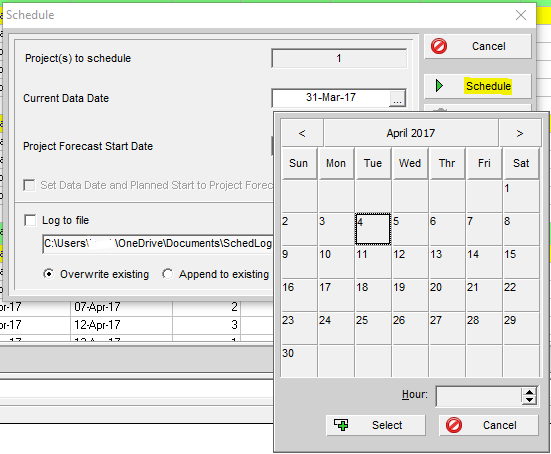
Task: Click the Schedule button with green arrow
Action: tap(478, 86)
